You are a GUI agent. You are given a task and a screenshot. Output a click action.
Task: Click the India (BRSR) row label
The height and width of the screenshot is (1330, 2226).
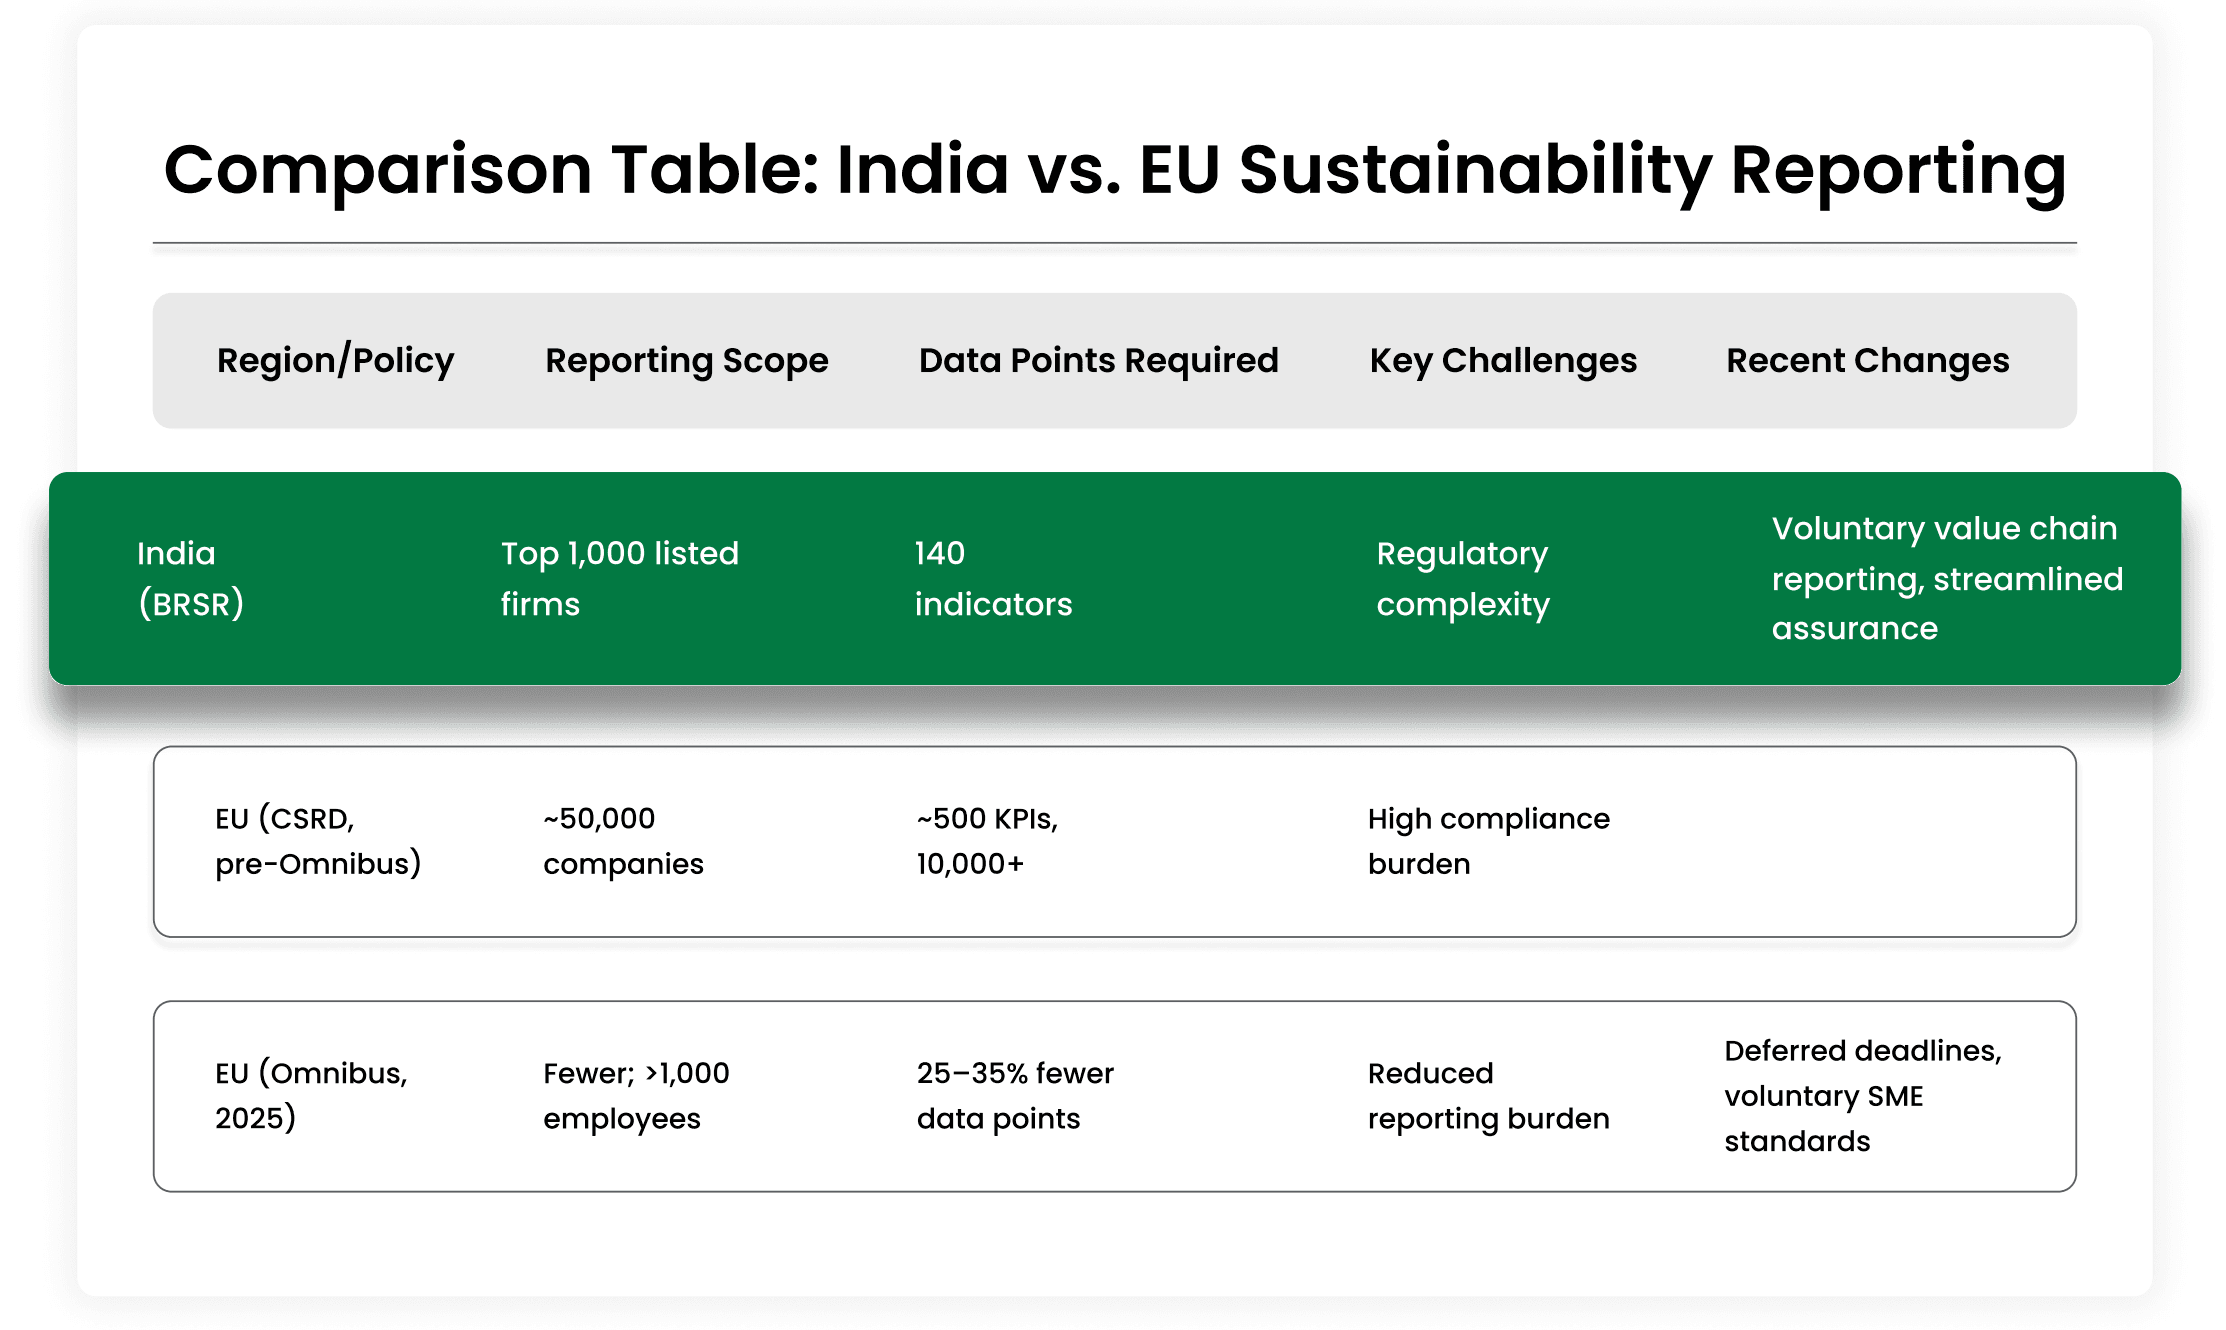tap(191, 578)
